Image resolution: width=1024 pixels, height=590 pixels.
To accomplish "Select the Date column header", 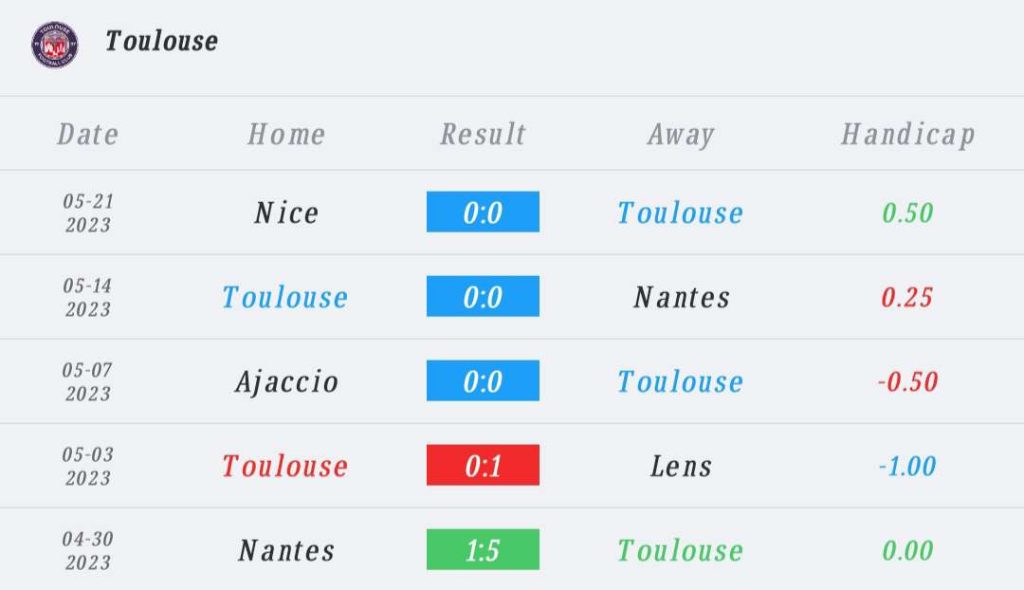I will point(88,134).
